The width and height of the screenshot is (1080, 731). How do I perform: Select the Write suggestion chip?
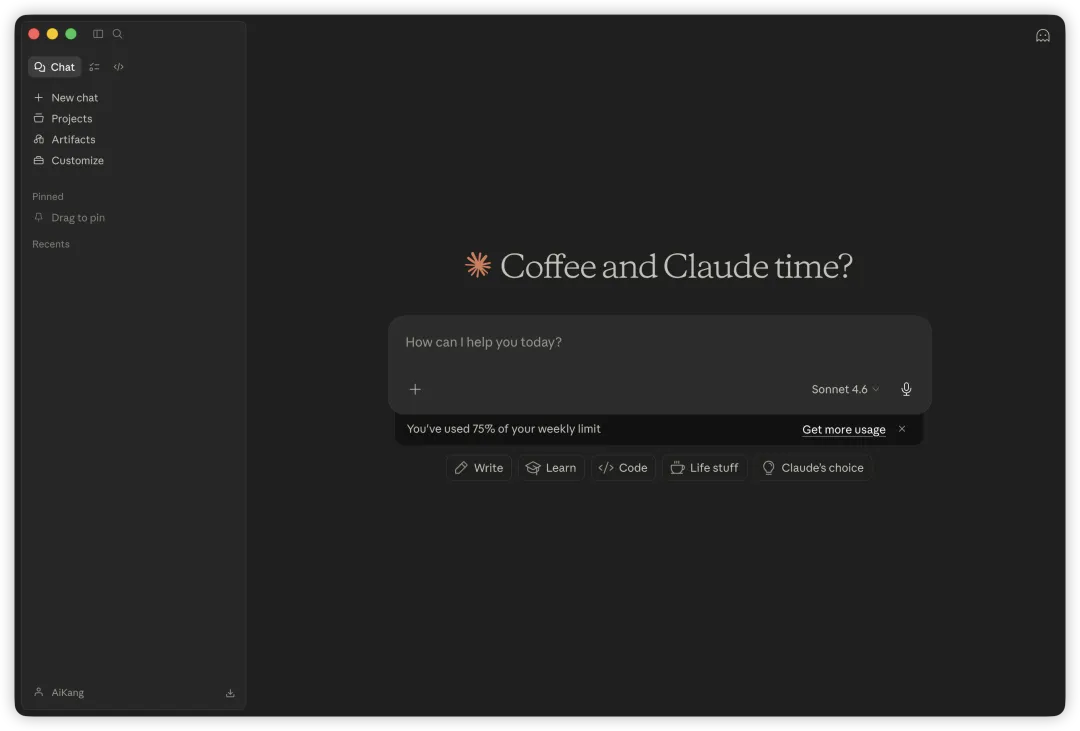(479, 468)
